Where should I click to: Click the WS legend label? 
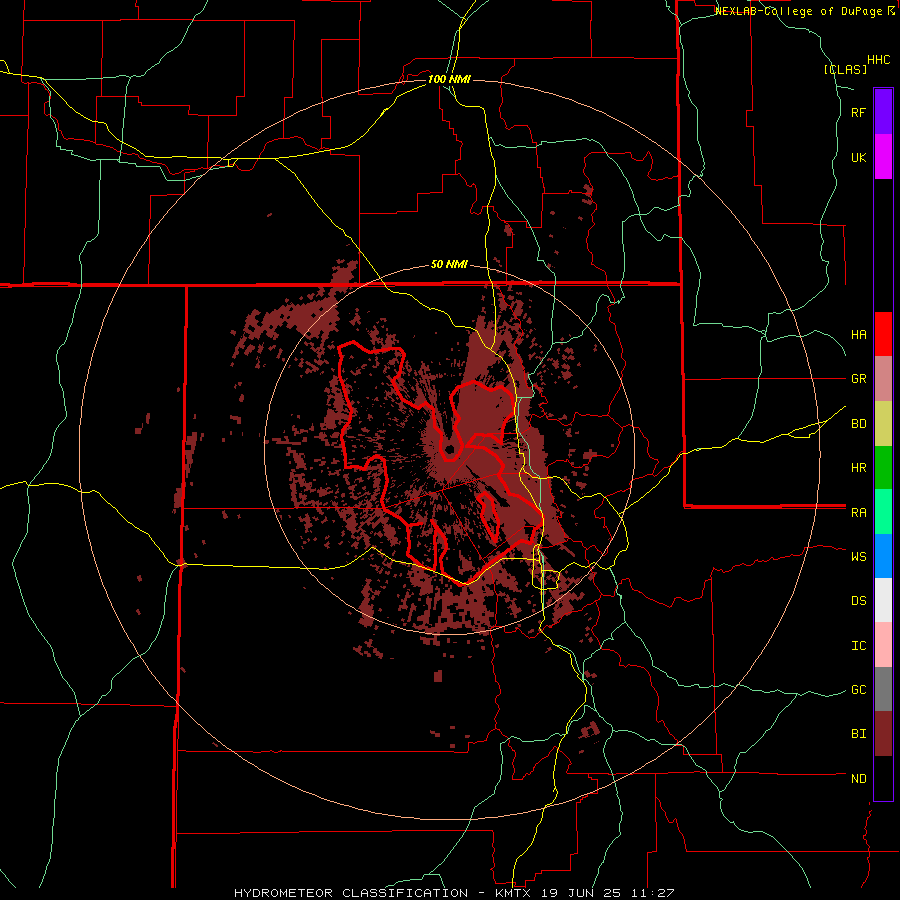pyautogui.click(x=858, y=557)
